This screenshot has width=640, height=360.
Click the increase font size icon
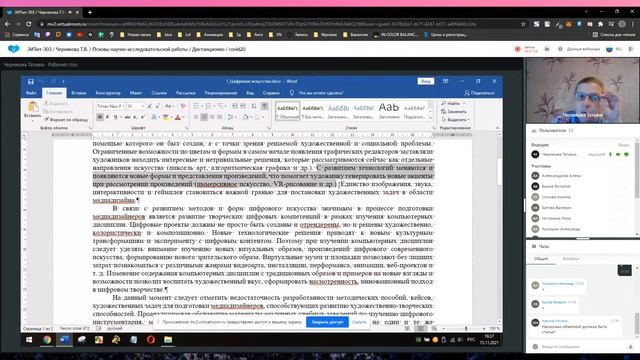click(x=150, y=106)
